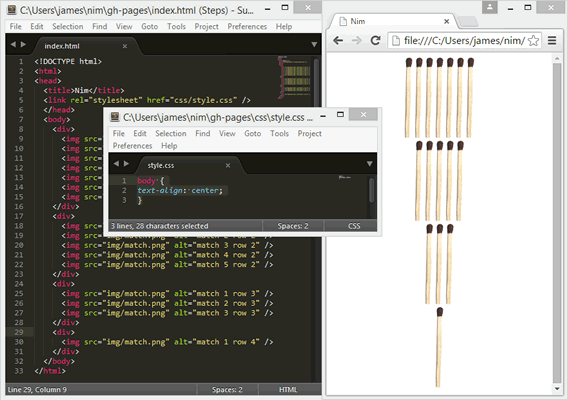Open Selection menu in style.css window

171,133
